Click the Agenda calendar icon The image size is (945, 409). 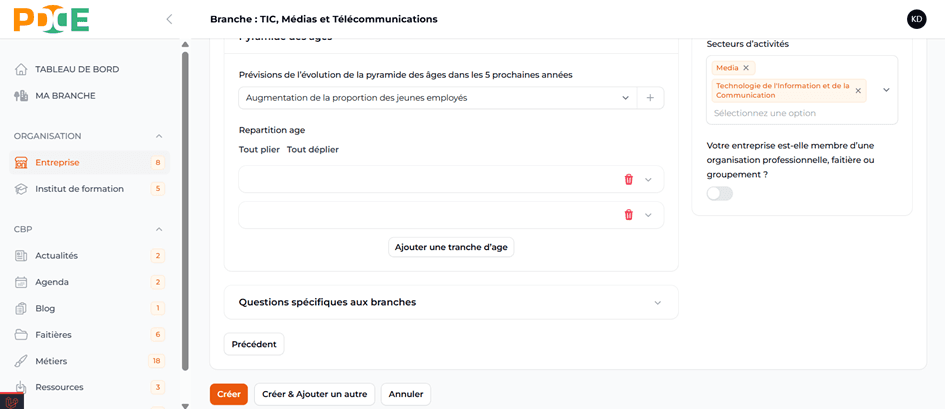click(x=21, y=282)
